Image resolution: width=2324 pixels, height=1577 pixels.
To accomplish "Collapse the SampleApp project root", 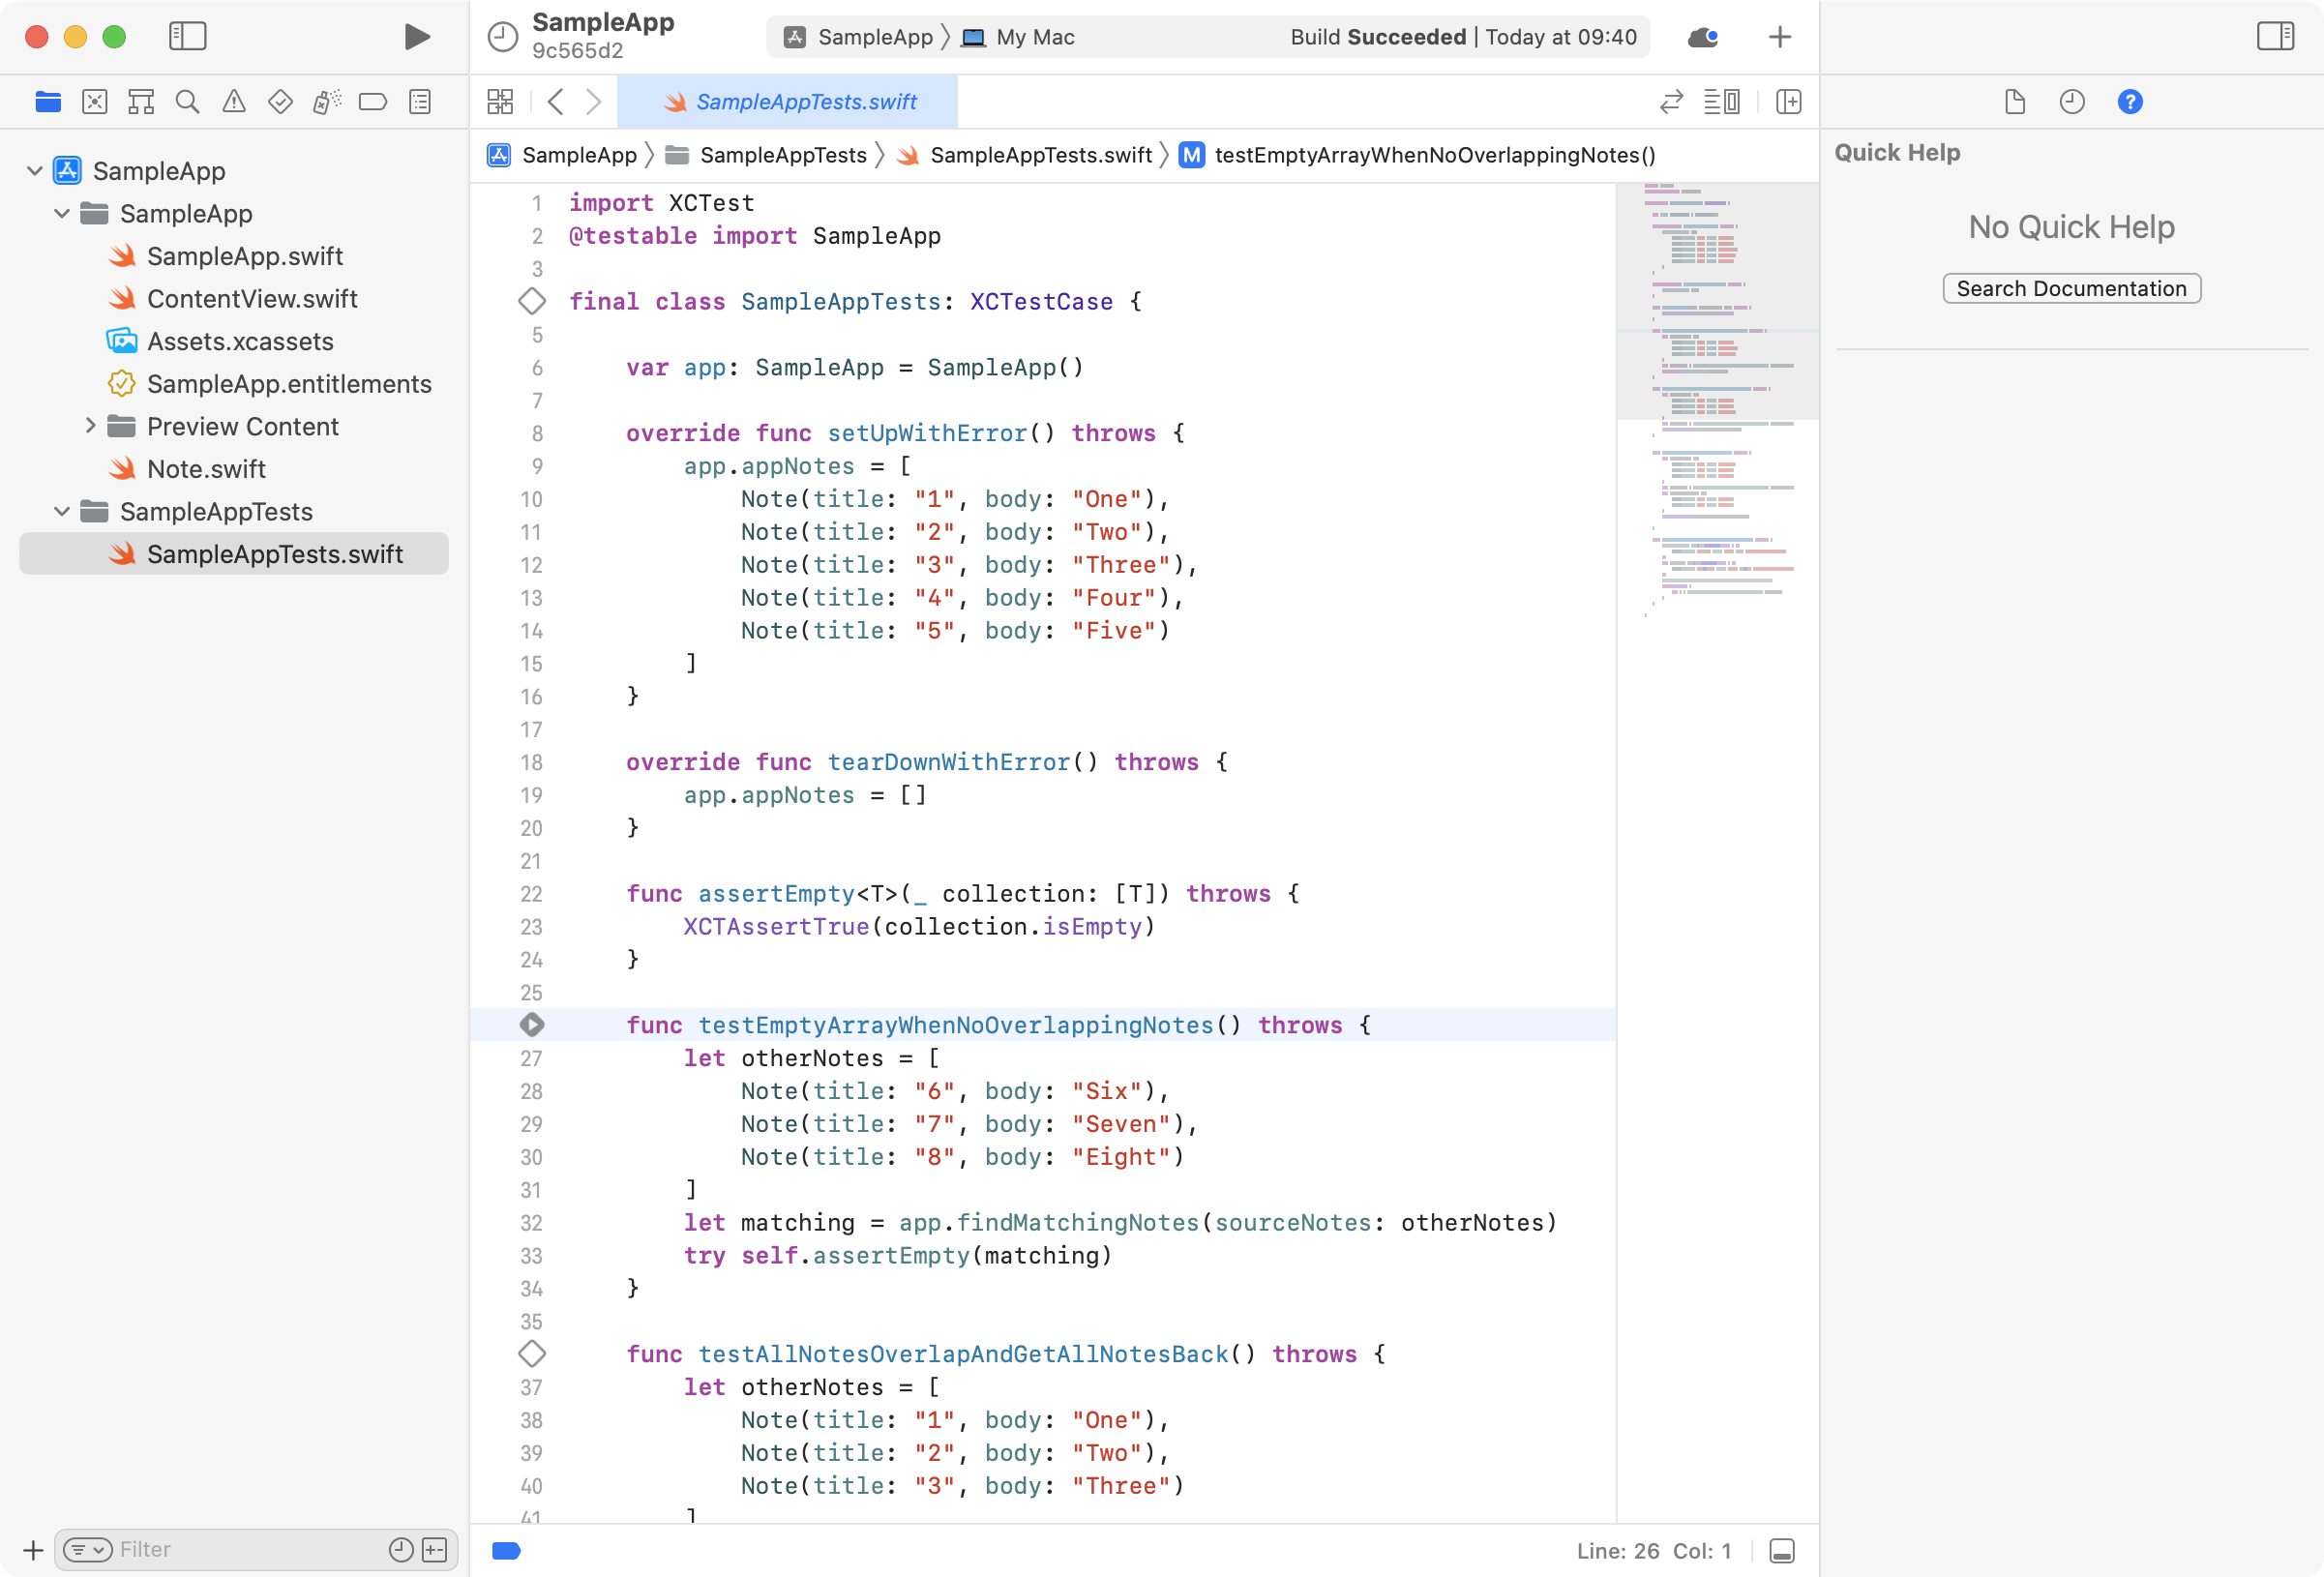I will (x=35, y=170).
